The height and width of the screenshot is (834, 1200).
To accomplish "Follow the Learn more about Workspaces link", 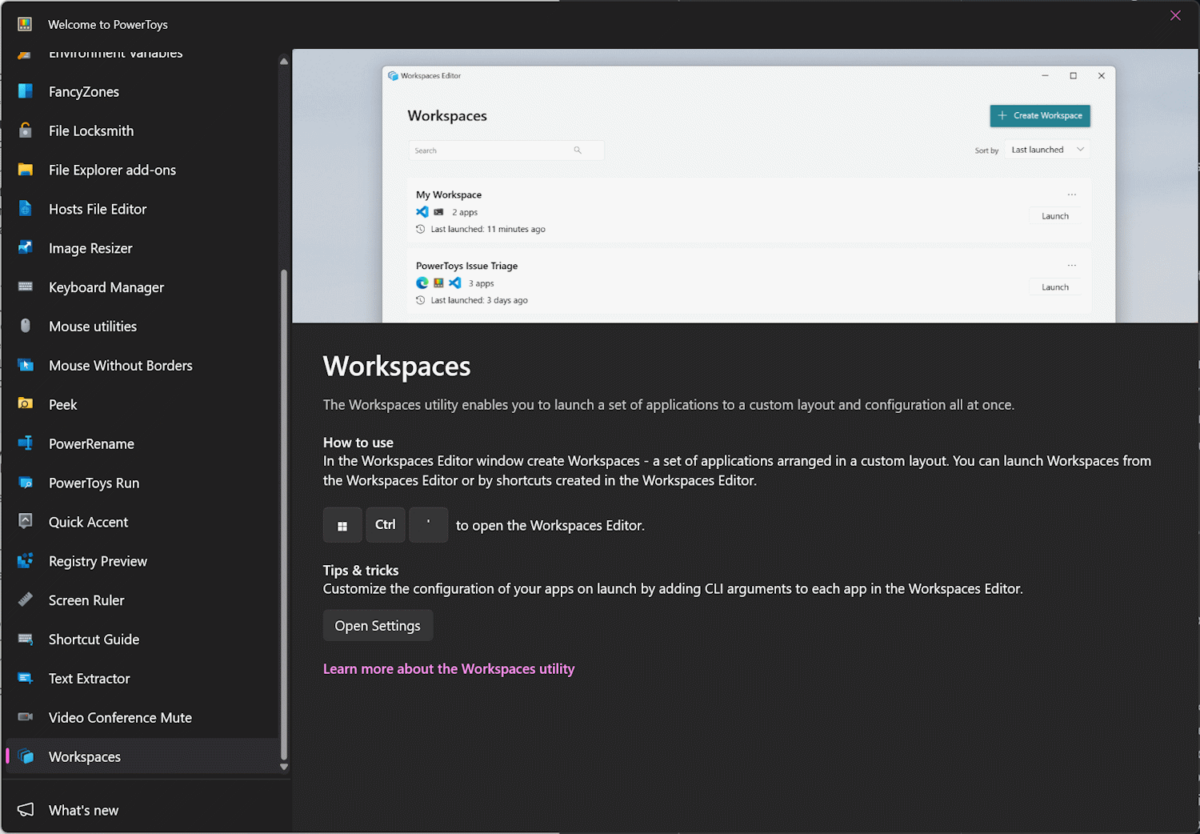I will click(448, 668).
